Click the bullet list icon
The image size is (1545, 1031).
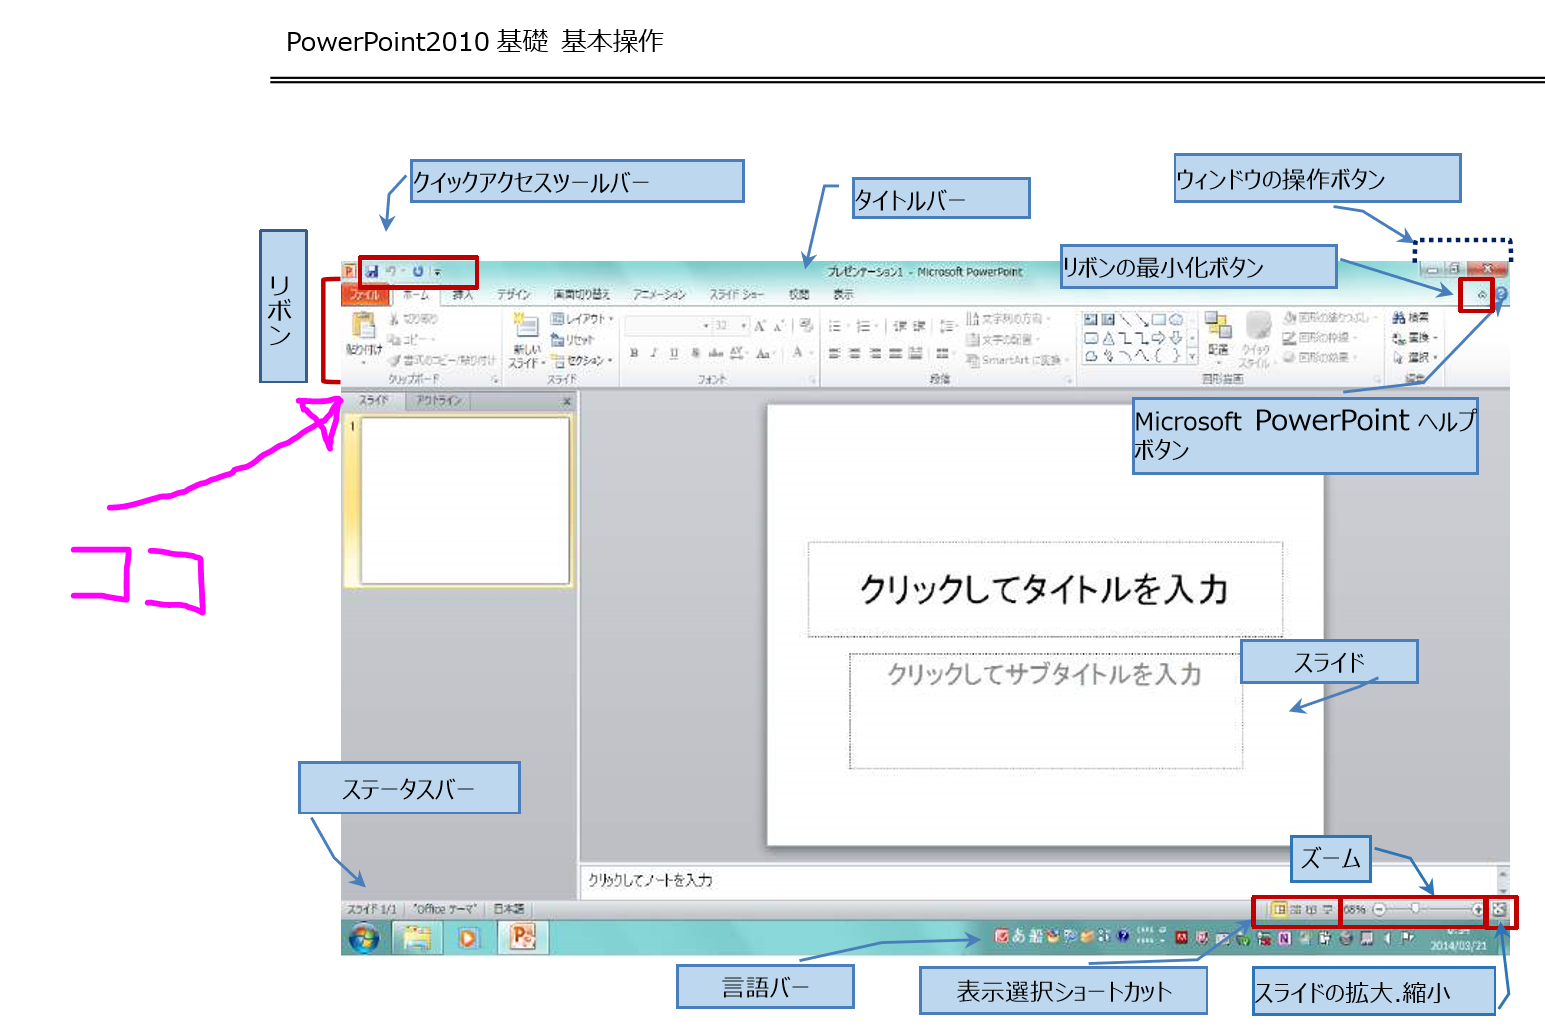[x=836, y=326]
